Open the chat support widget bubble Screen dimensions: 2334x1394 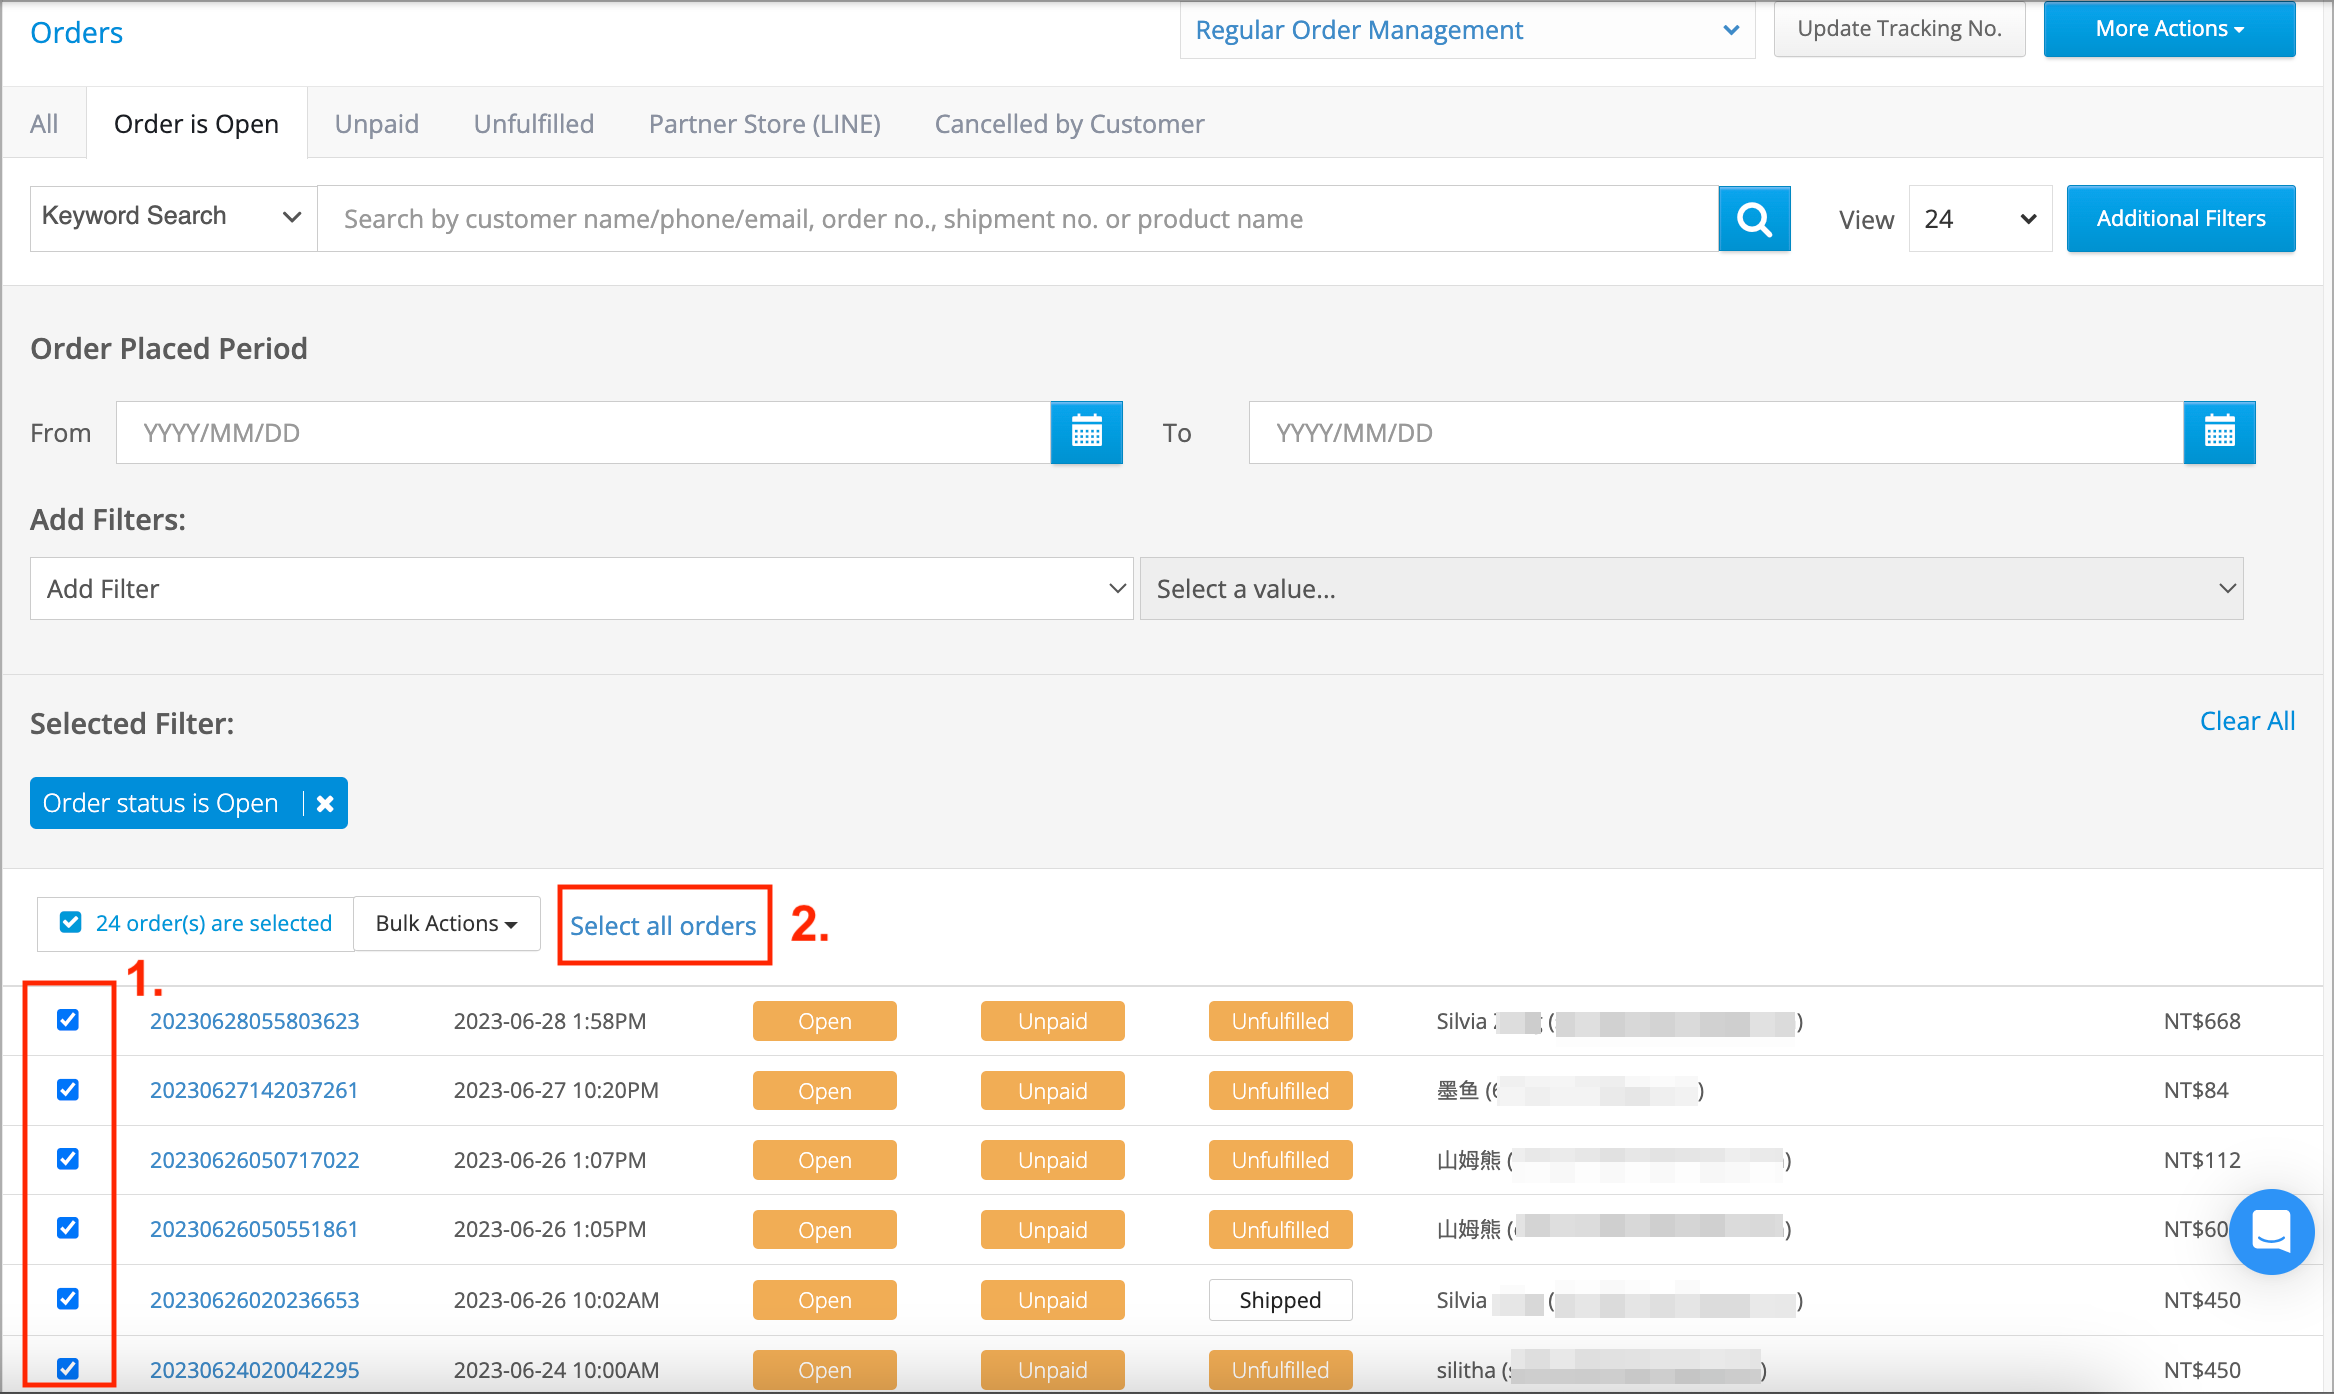2271,1232
